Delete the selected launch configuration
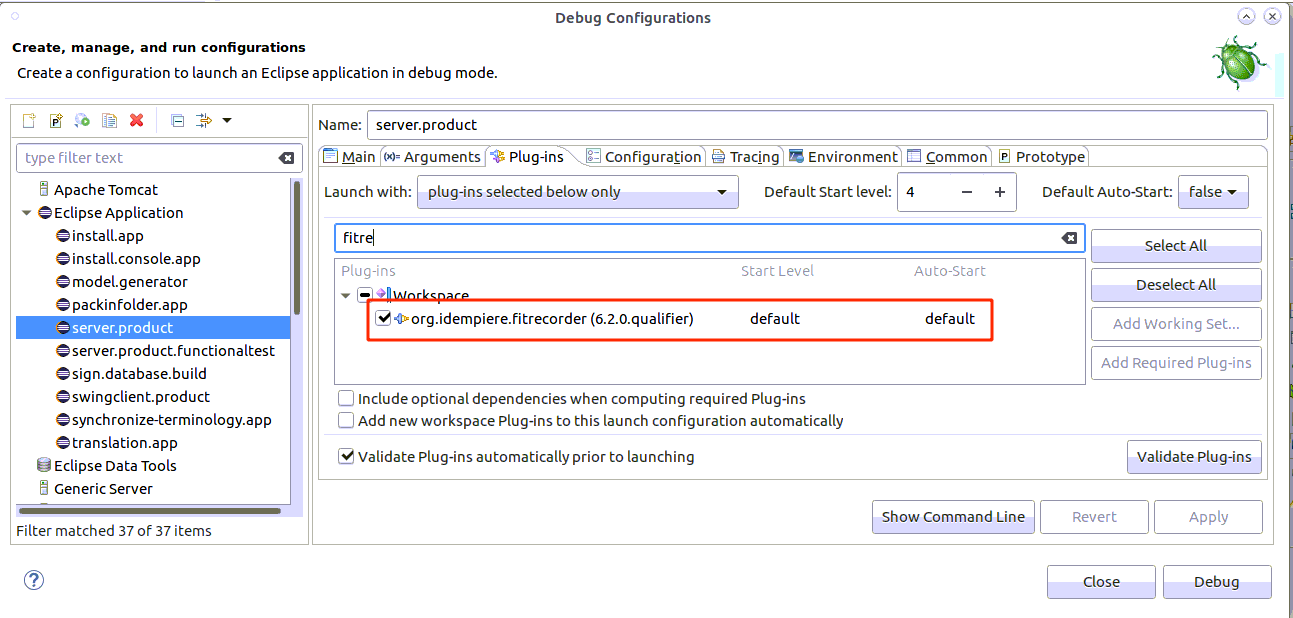 [x=134, y=120]
